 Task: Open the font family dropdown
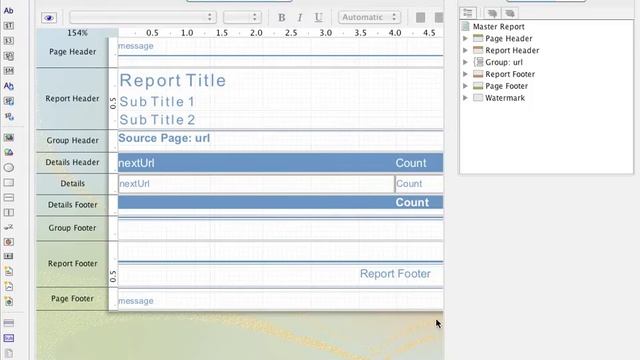143,17
